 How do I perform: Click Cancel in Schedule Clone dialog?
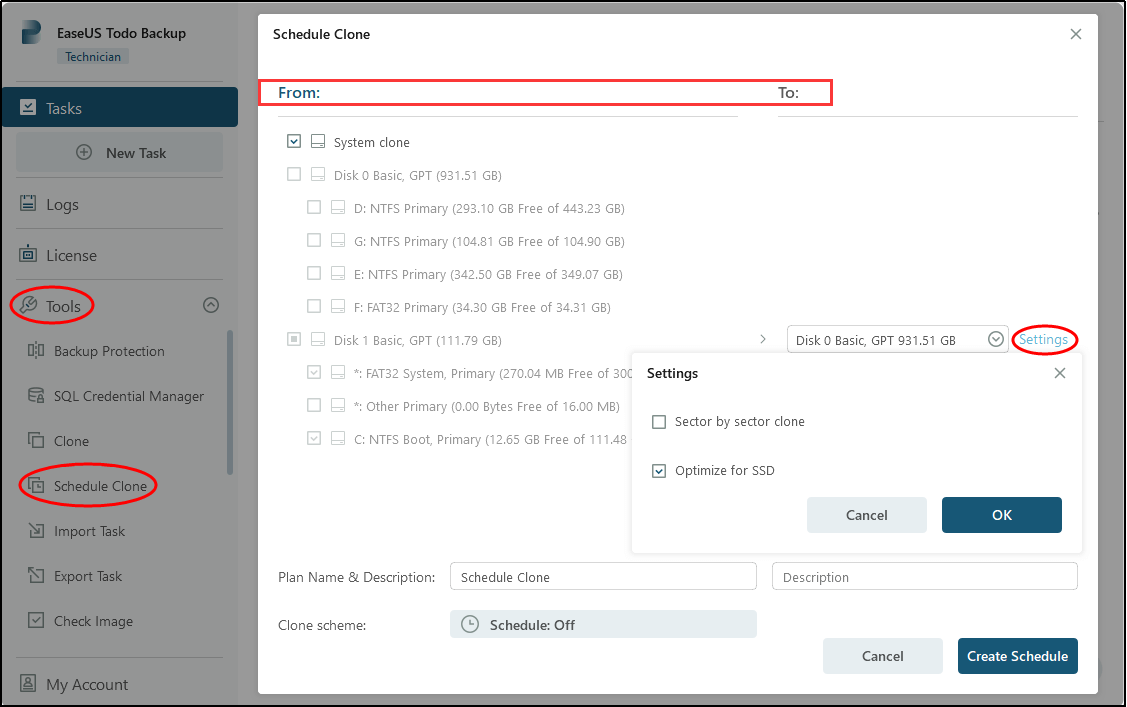tap(883, 656)
